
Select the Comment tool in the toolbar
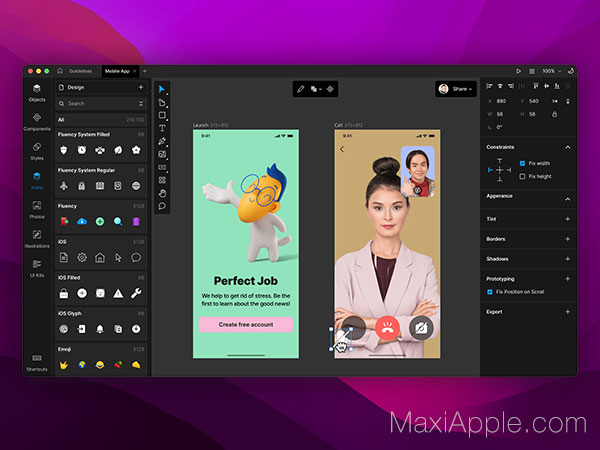pos(162,206)
